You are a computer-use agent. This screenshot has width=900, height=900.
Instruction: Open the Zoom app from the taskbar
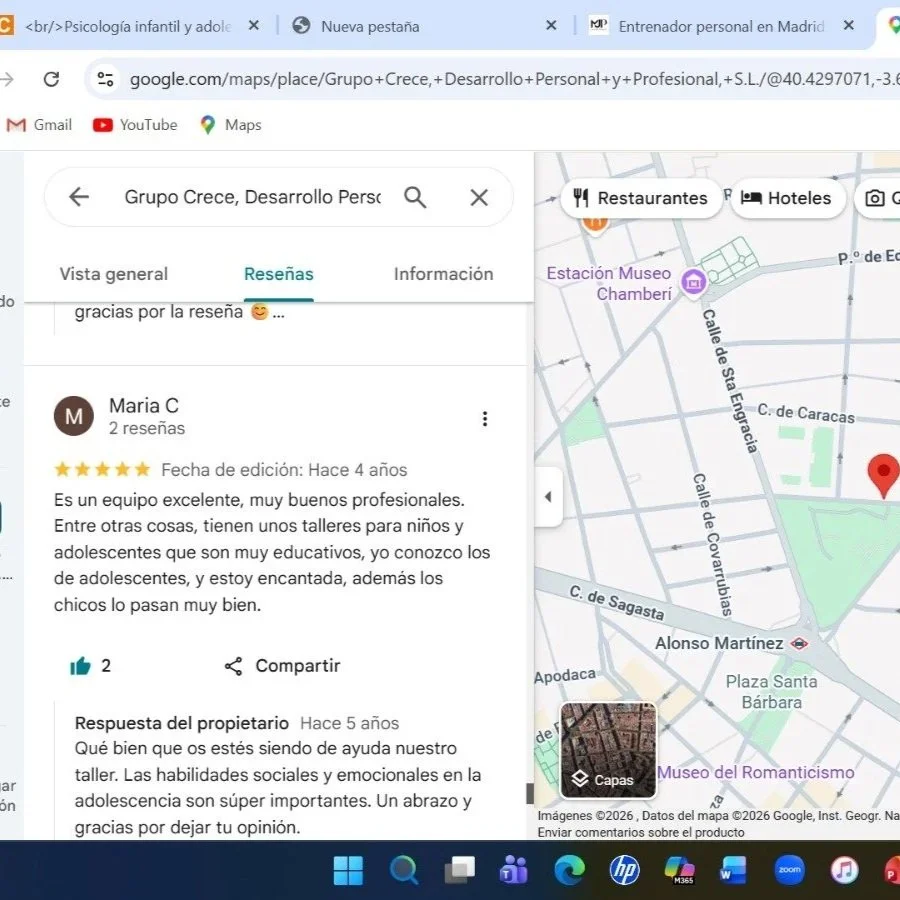[x=789, y=870]
